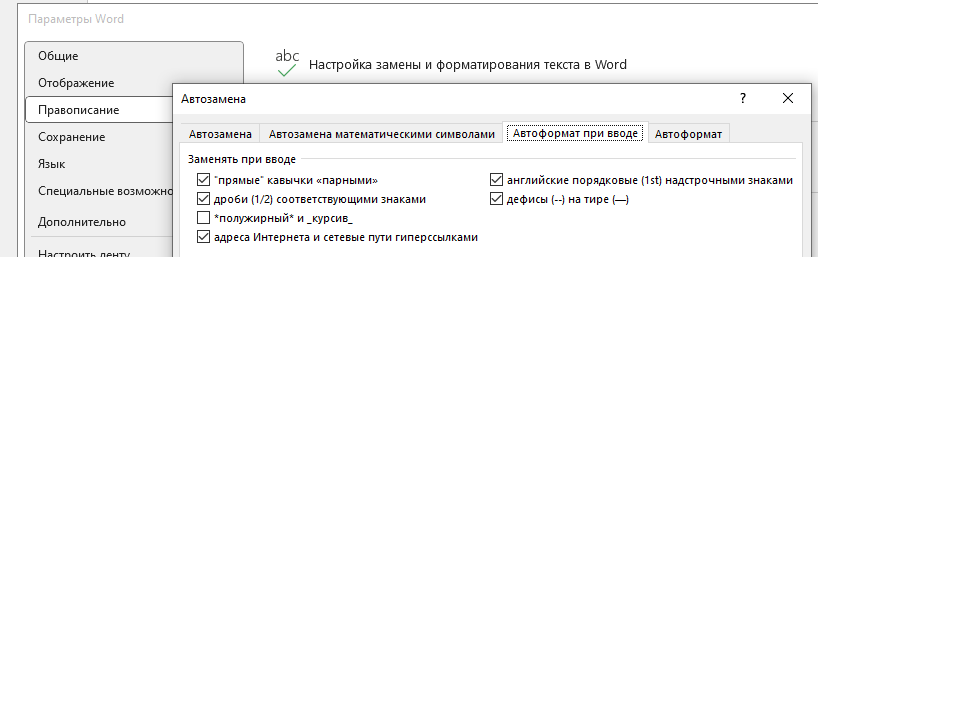Toggle дроби (1/2) replacement checkbox
Image resolution: width=960 pixels, height=720 pixels.
[203, 199]
